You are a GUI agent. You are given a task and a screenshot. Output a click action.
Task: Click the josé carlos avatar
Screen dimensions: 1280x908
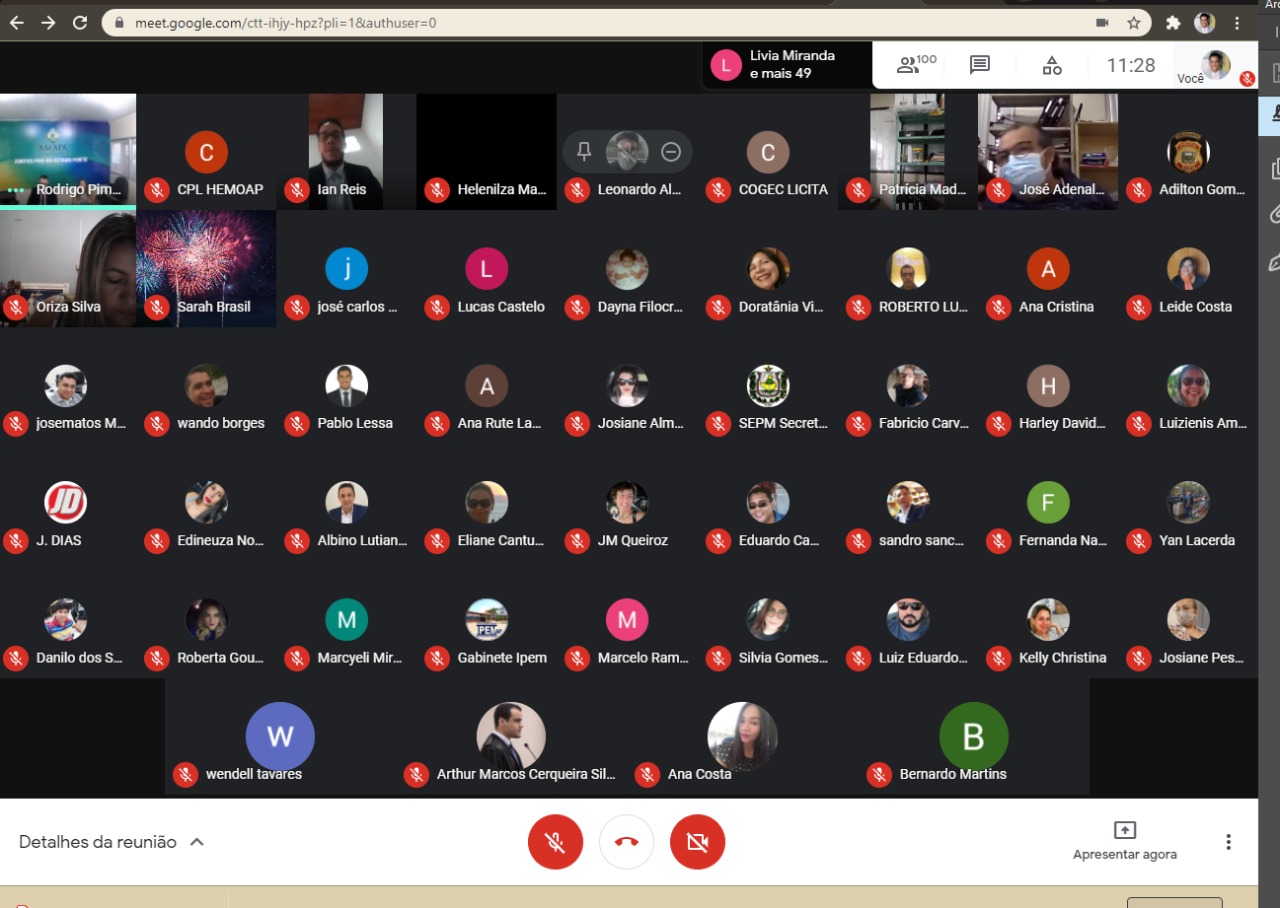[x=346, y=269]
